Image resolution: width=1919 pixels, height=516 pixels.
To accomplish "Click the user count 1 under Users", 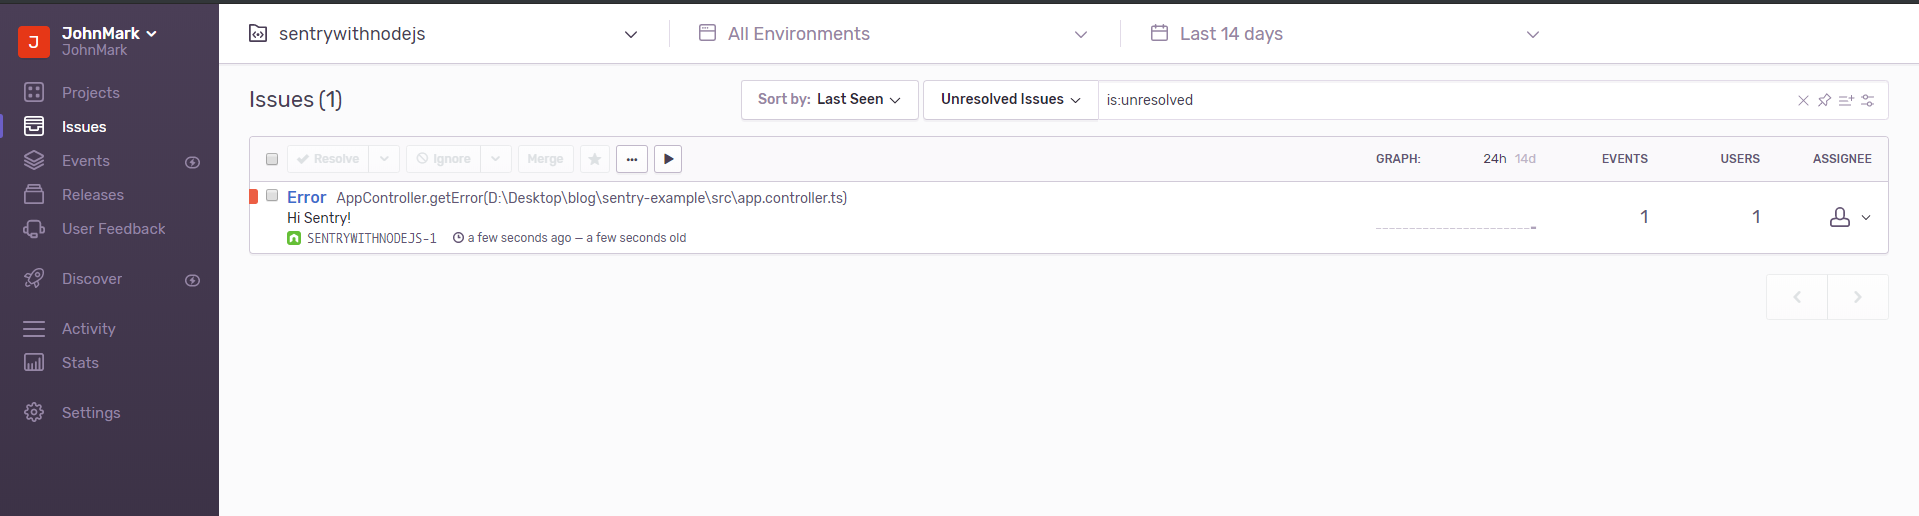I will [1756, 217].
